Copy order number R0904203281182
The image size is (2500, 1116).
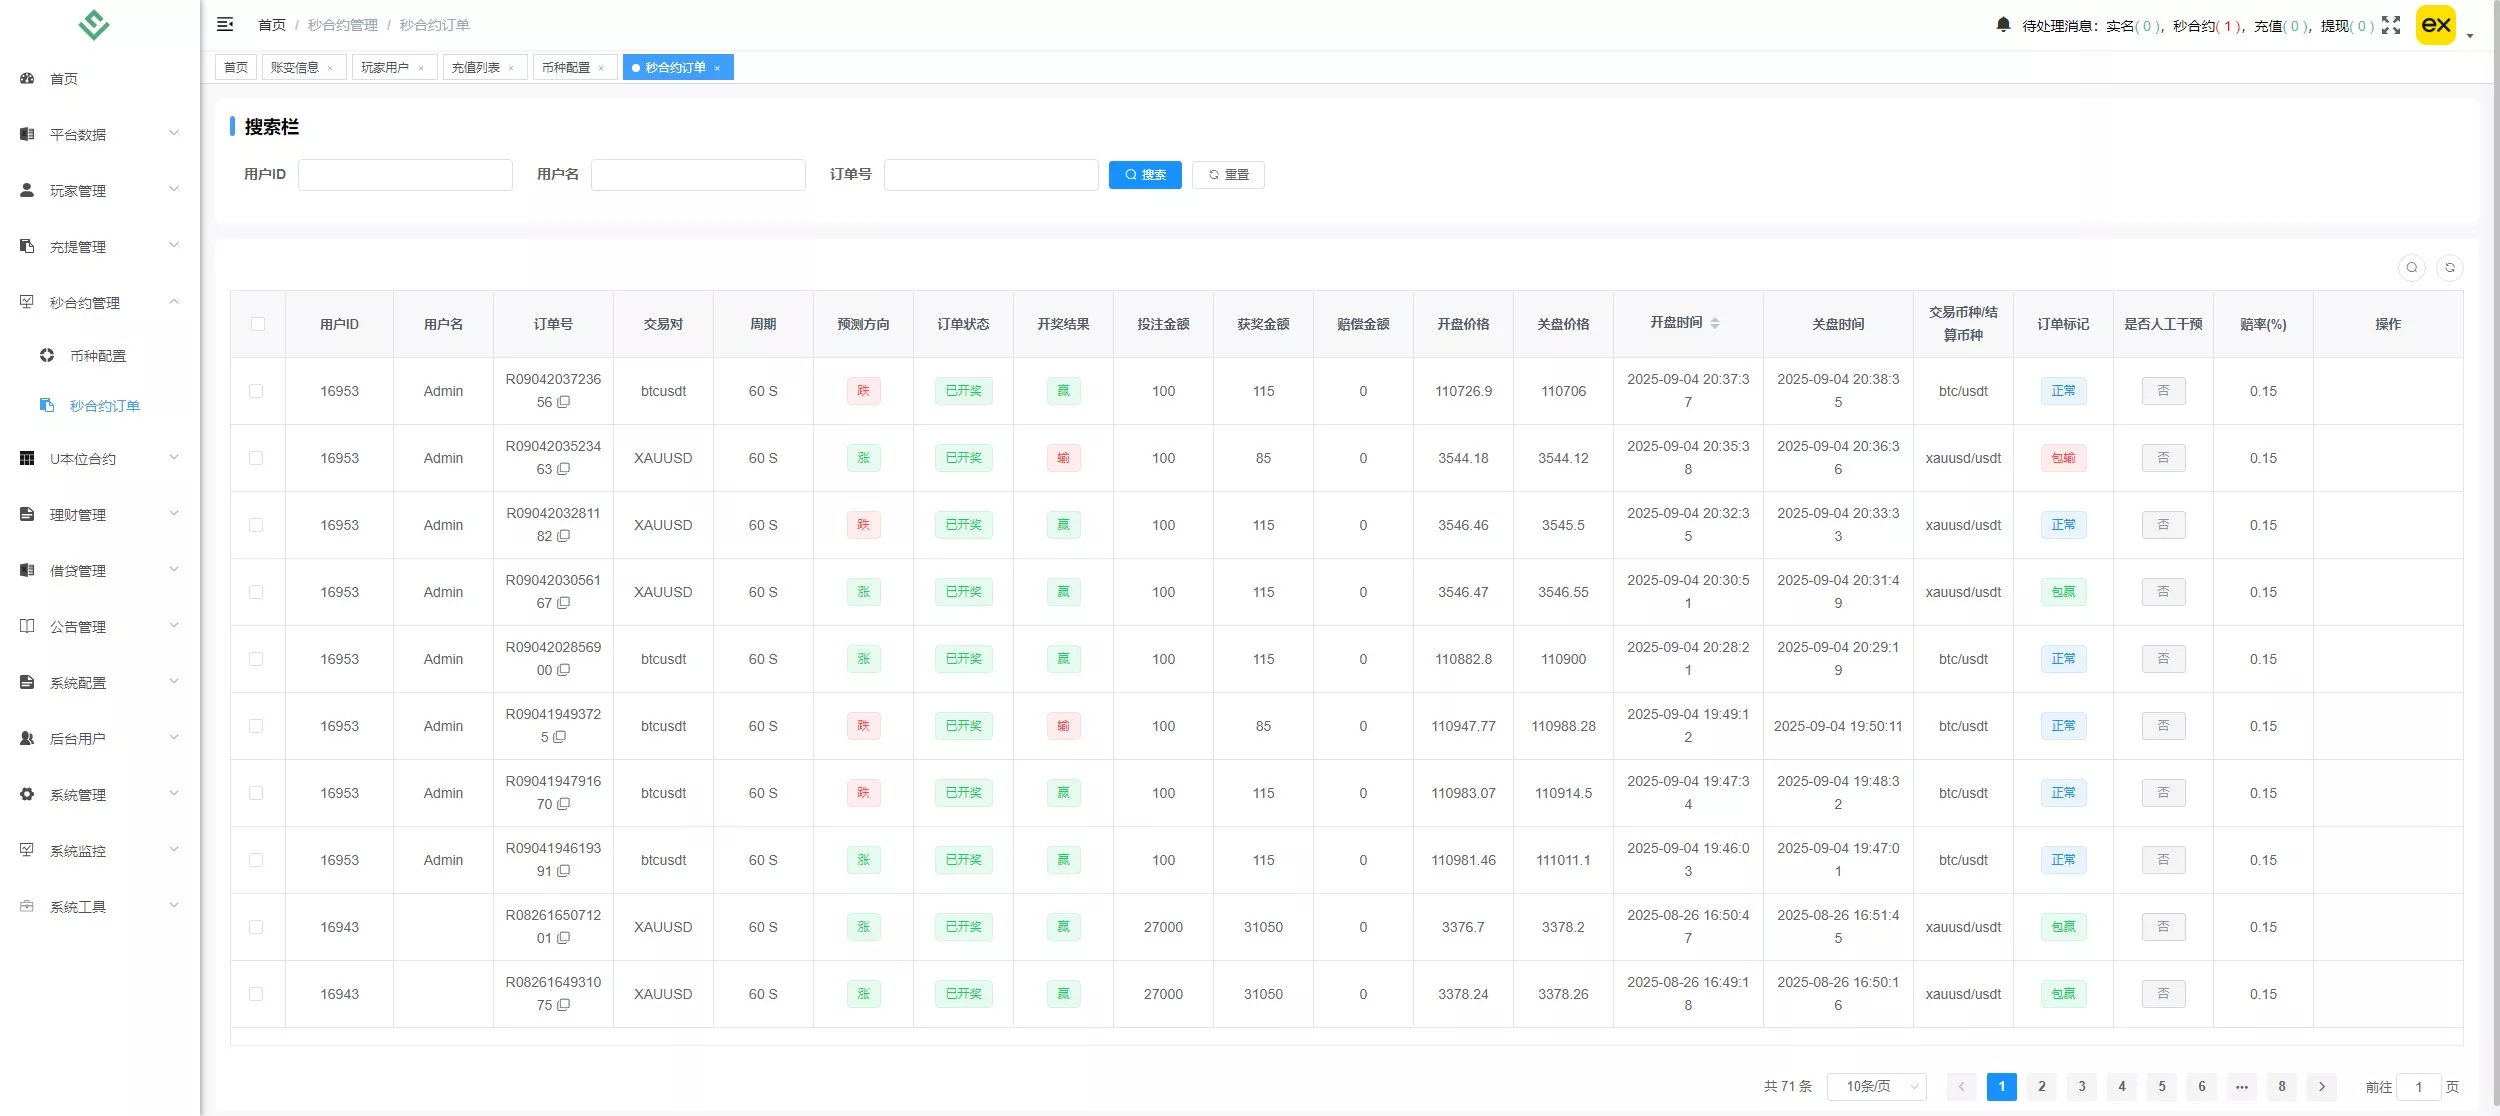[564, 536]
